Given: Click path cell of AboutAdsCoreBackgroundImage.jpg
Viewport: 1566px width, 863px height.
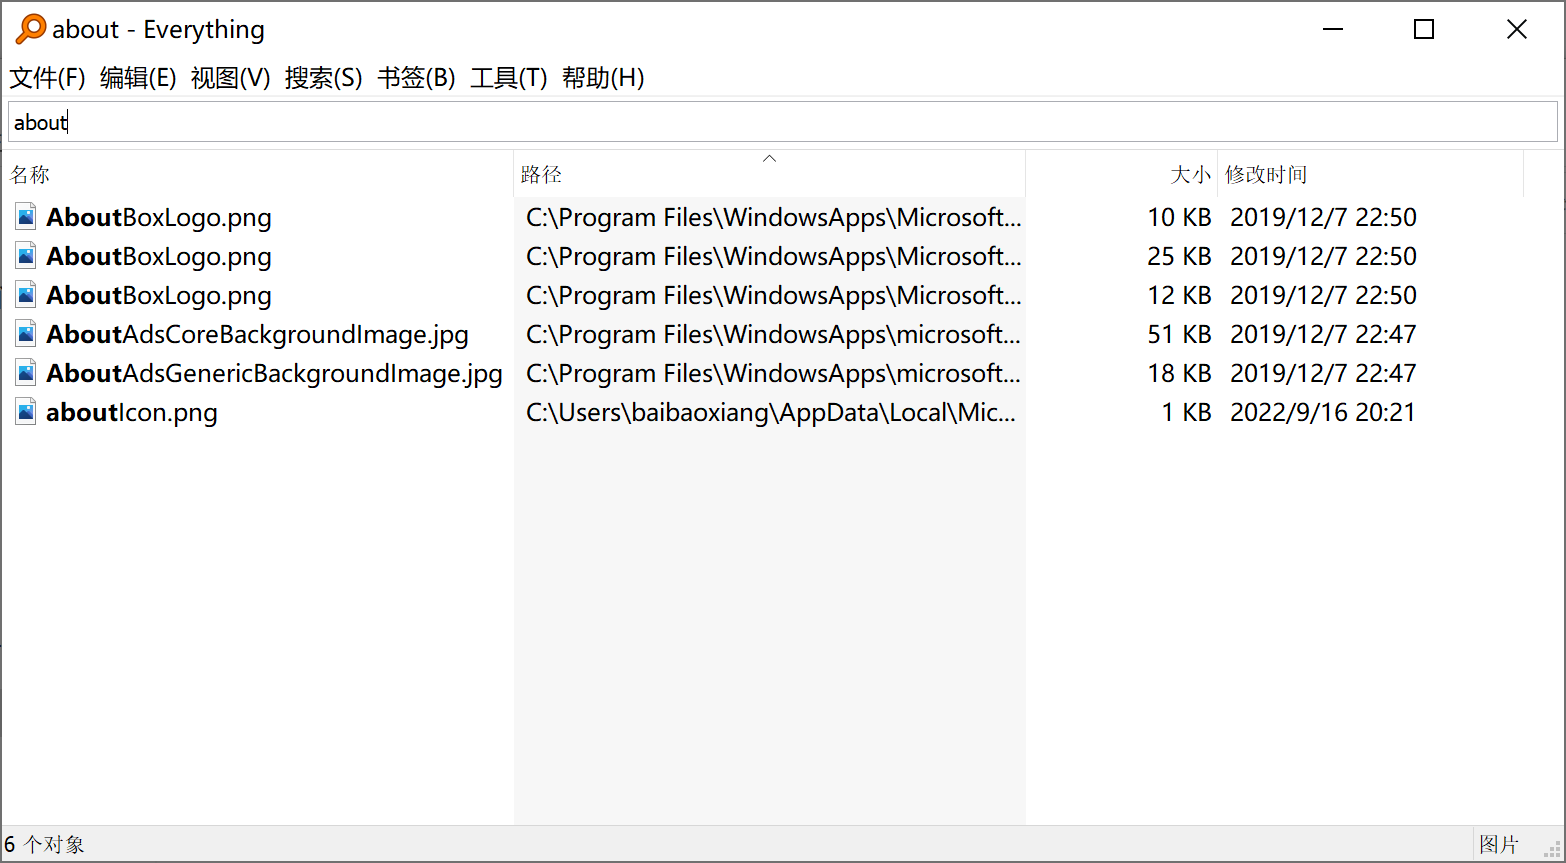Looking at the screenshot, I should pos(773,334).
